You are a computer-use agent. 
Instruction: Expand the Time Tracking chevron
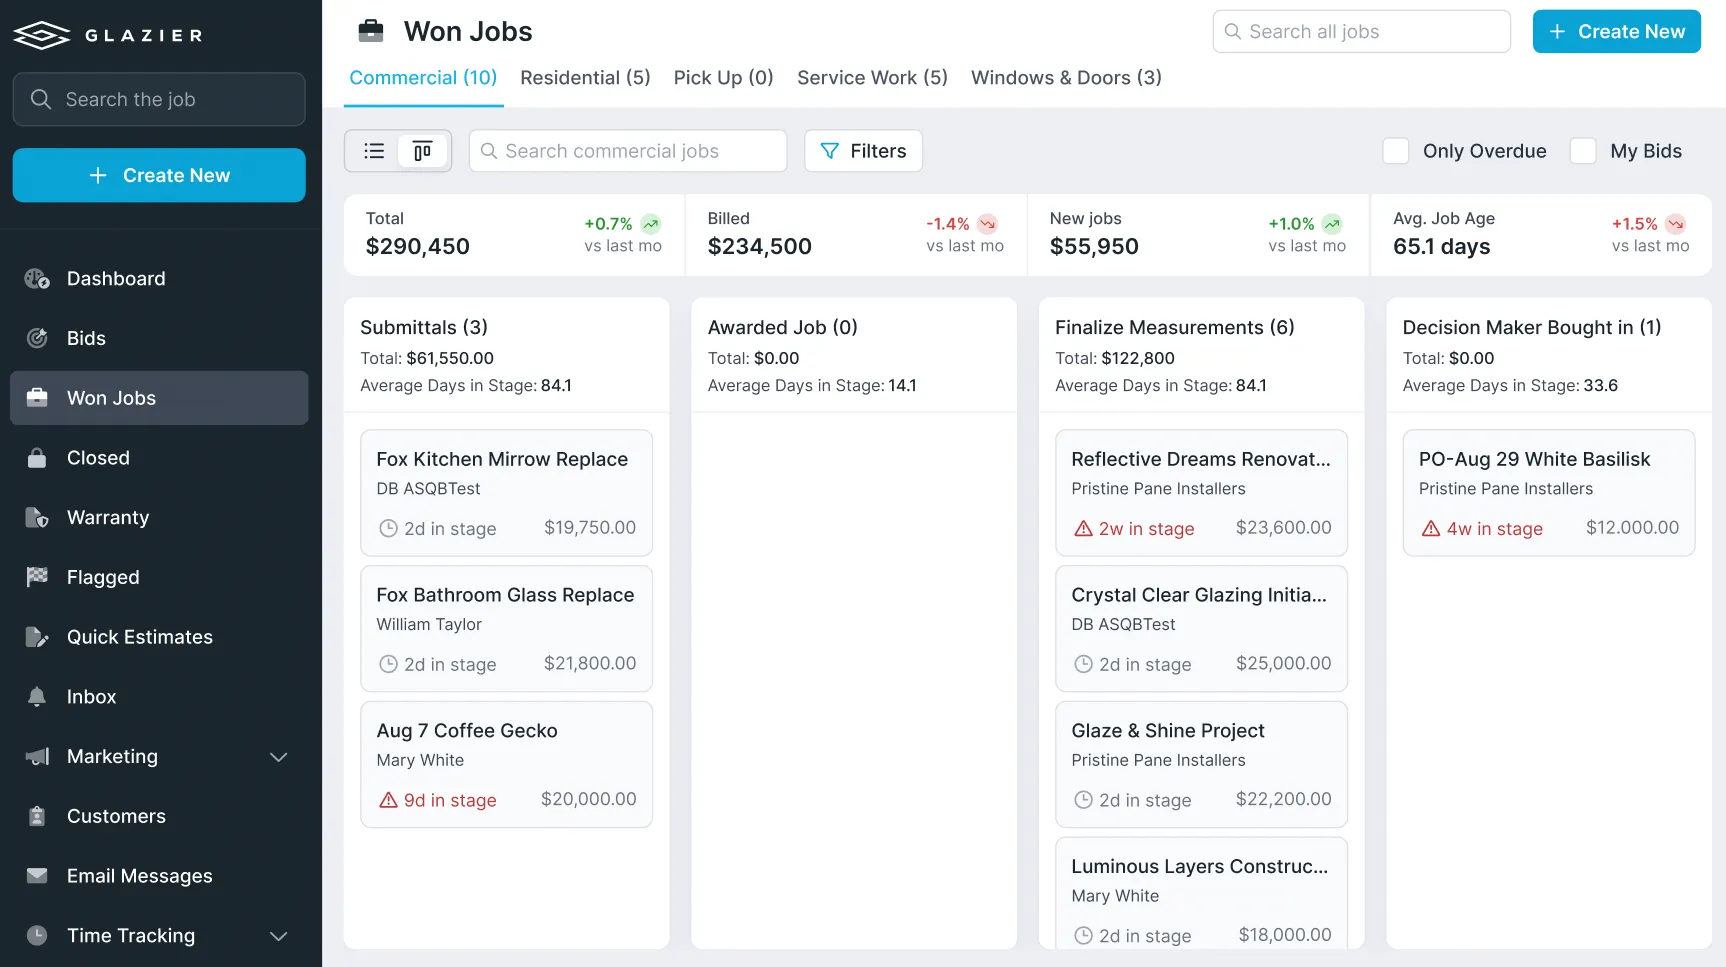279,936
